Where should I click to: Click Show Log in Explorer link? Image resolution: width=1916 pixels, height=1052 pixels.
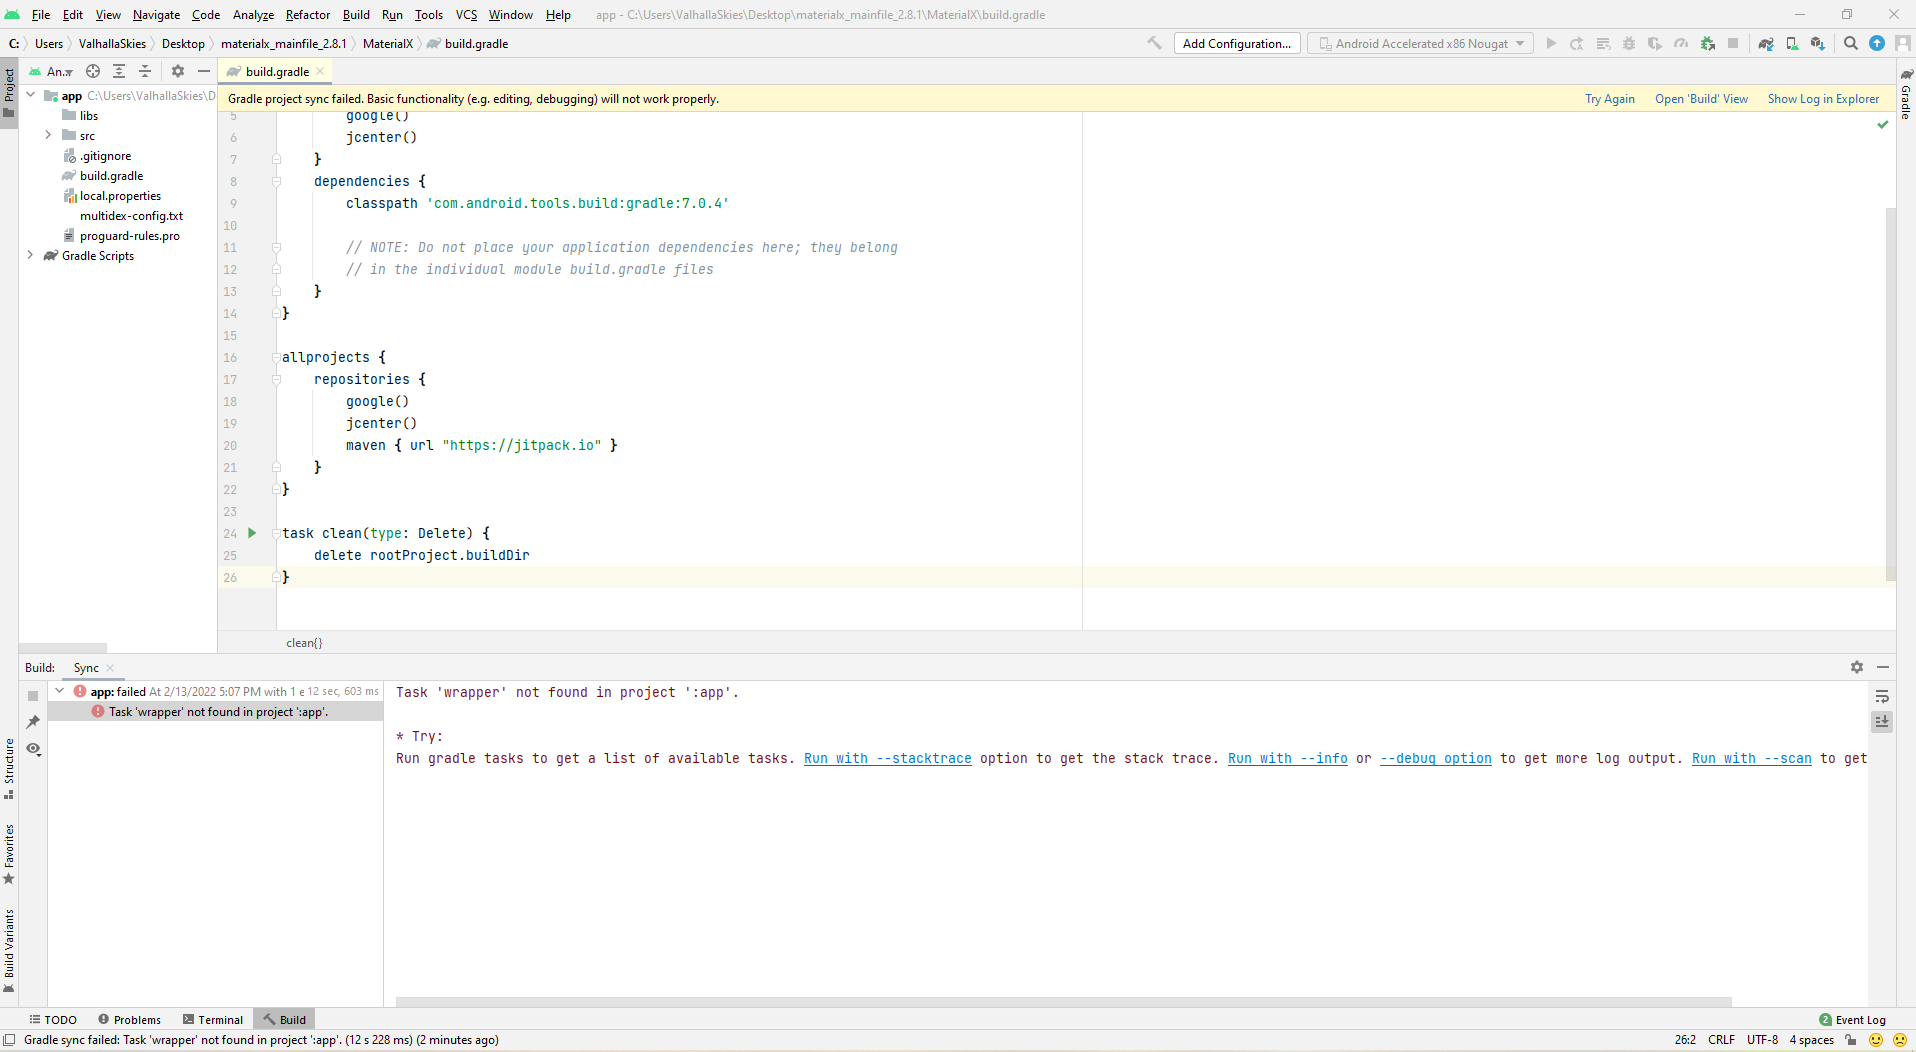1823,98
